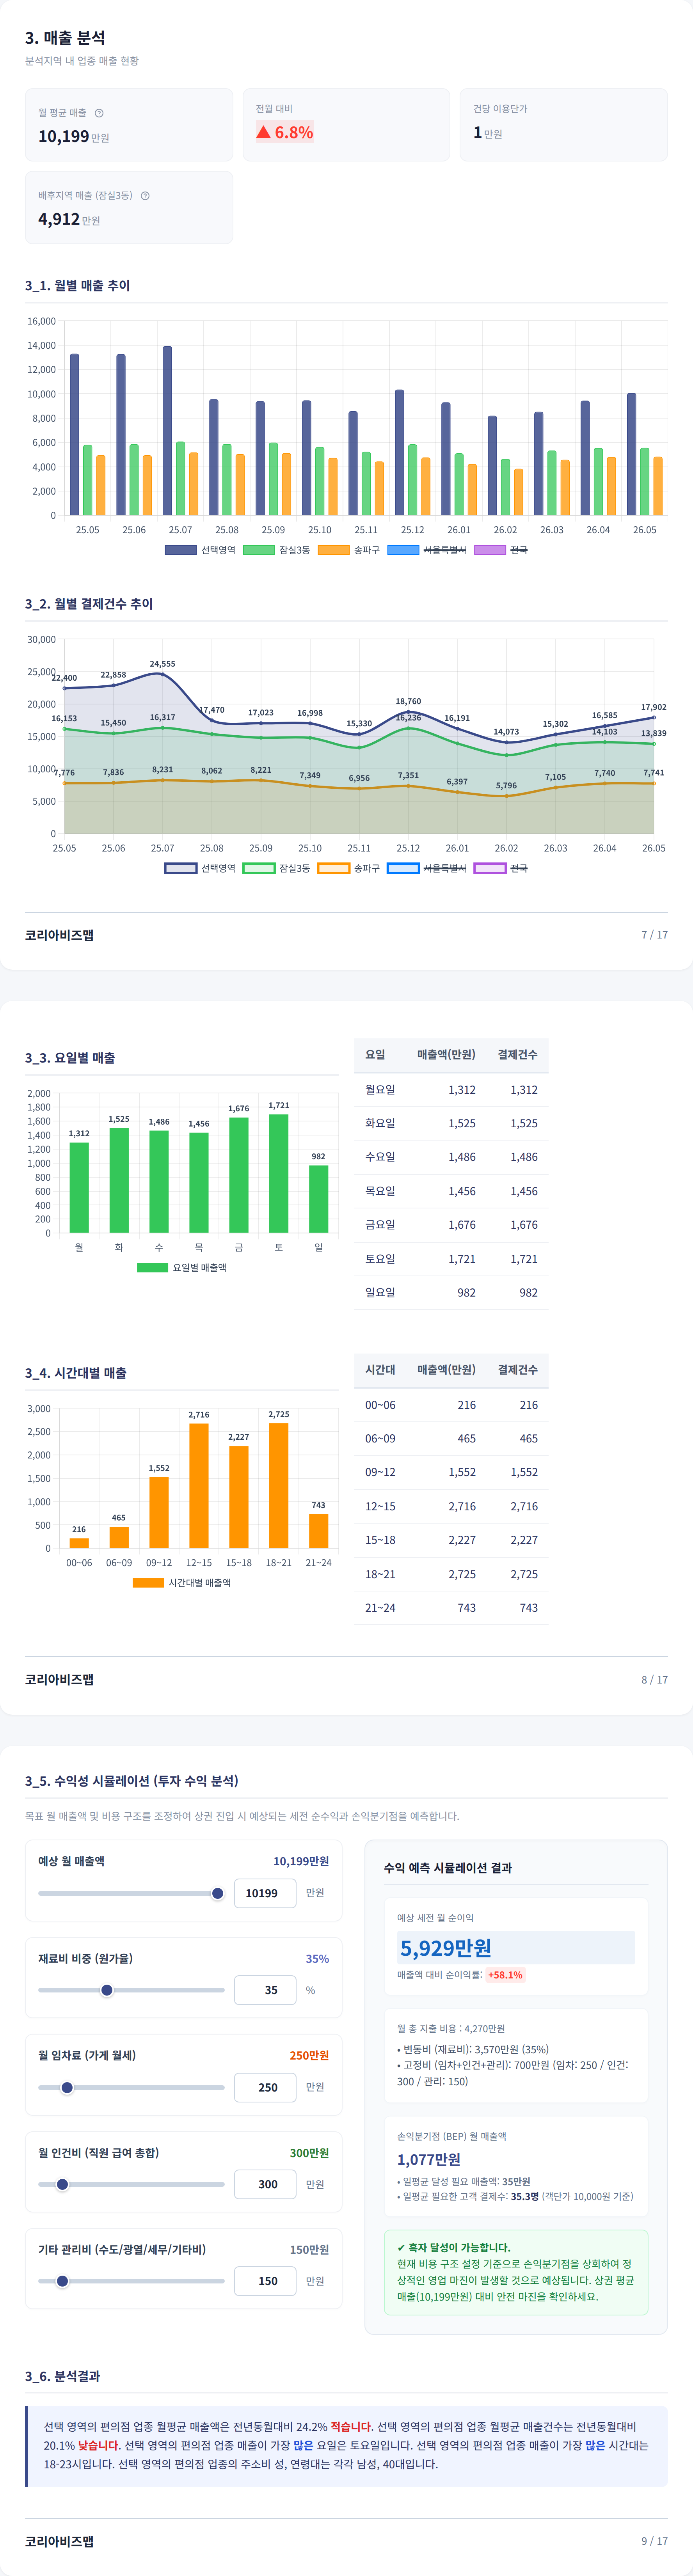Toggle 선택영역 legend in monthly sales chart
Screen dimensions: 693x2576
coord(200,550)
